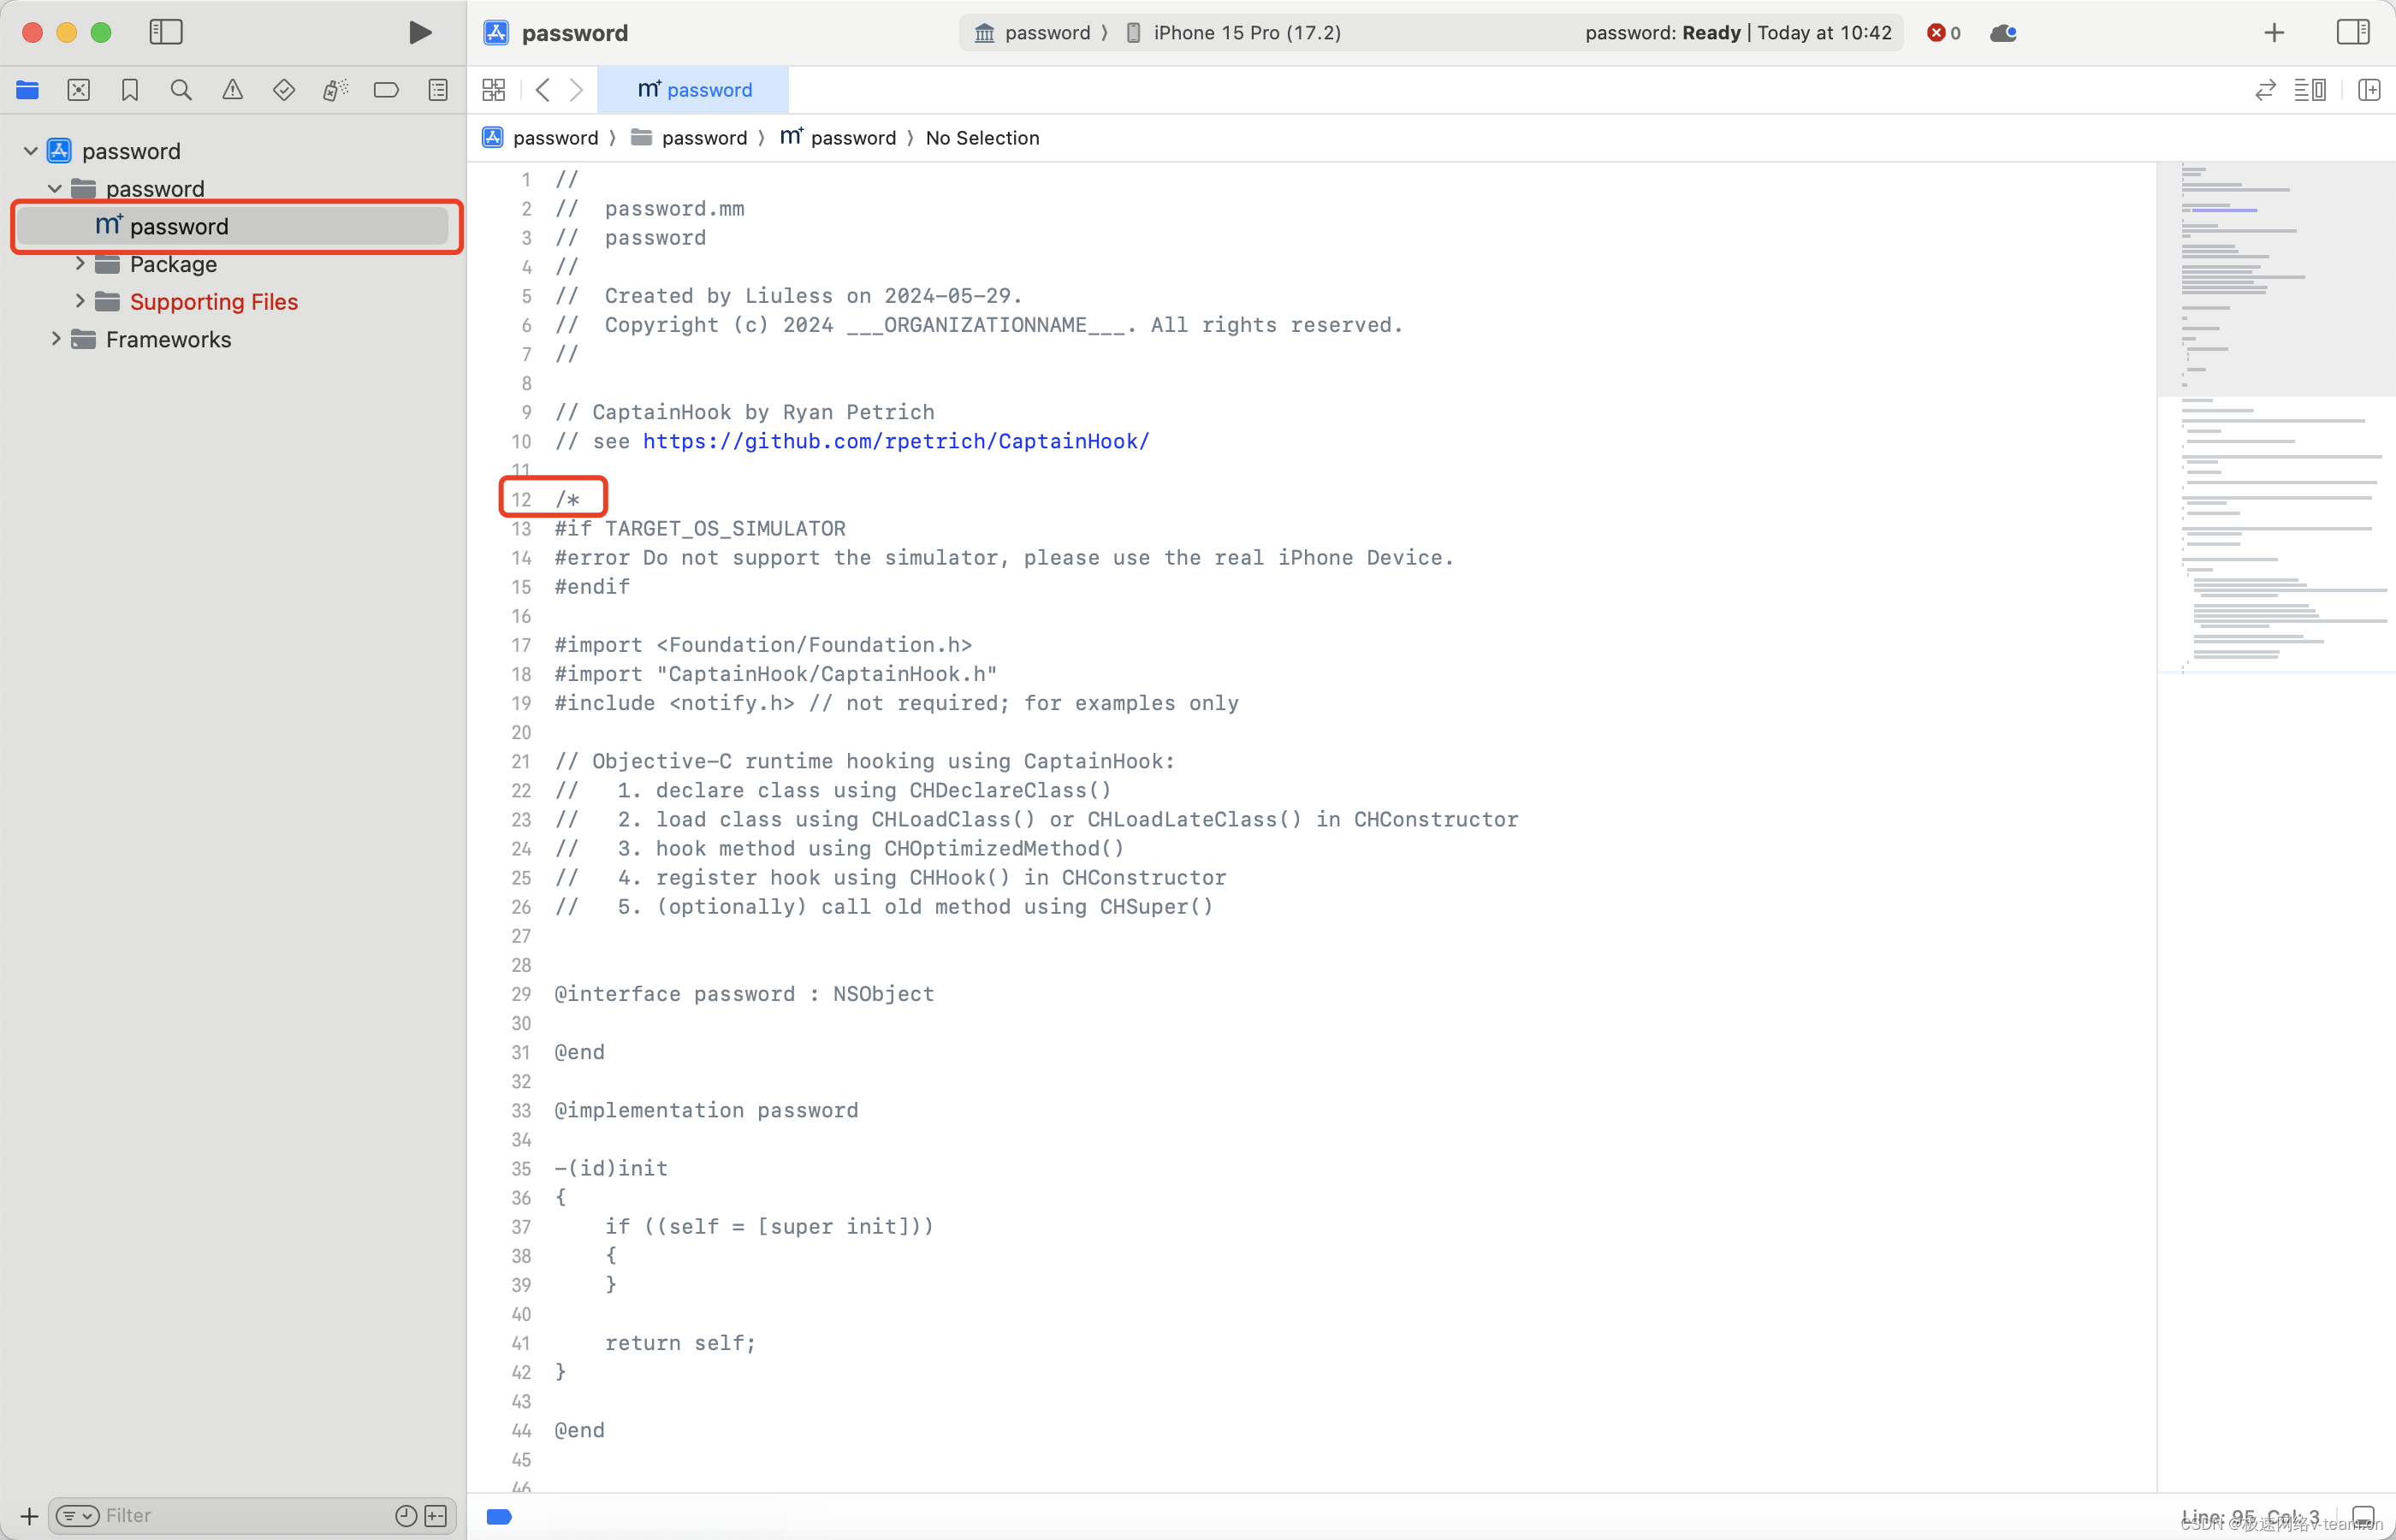Click the add editor on right button
Viewport: 2396px width, 1540px height.
pyautogui.click(x=2368, y=90)
